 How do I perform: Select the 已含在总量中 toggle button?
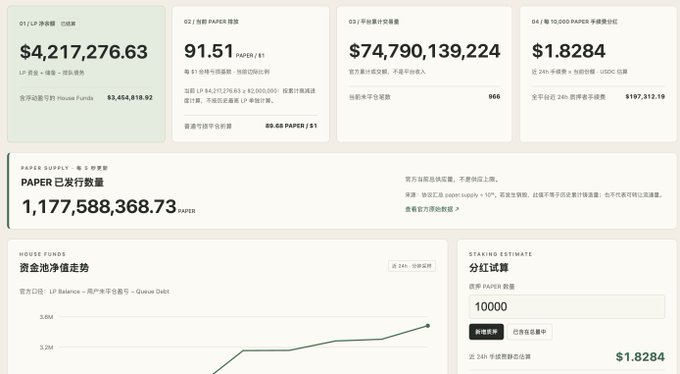coord(530,332)
